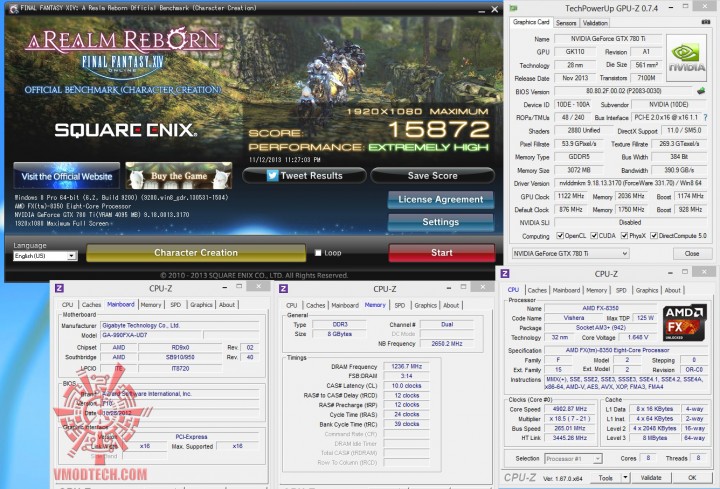This screenshot has height=489, width=720.
Task: Click the CPU-Z Memory window title icon
Action: pos(283,288)
